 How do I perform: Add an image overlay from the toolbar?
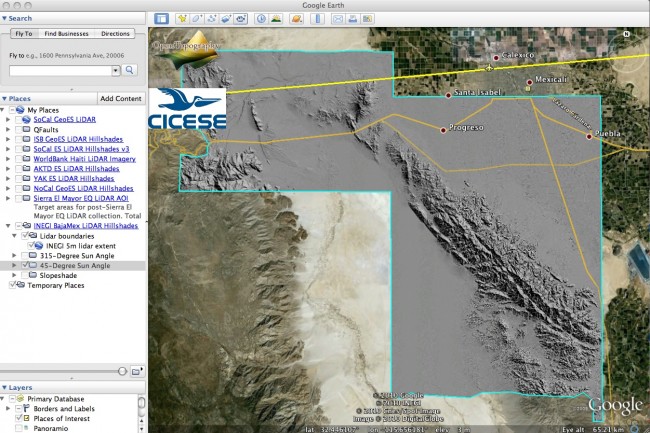click(x=226, y=19)
